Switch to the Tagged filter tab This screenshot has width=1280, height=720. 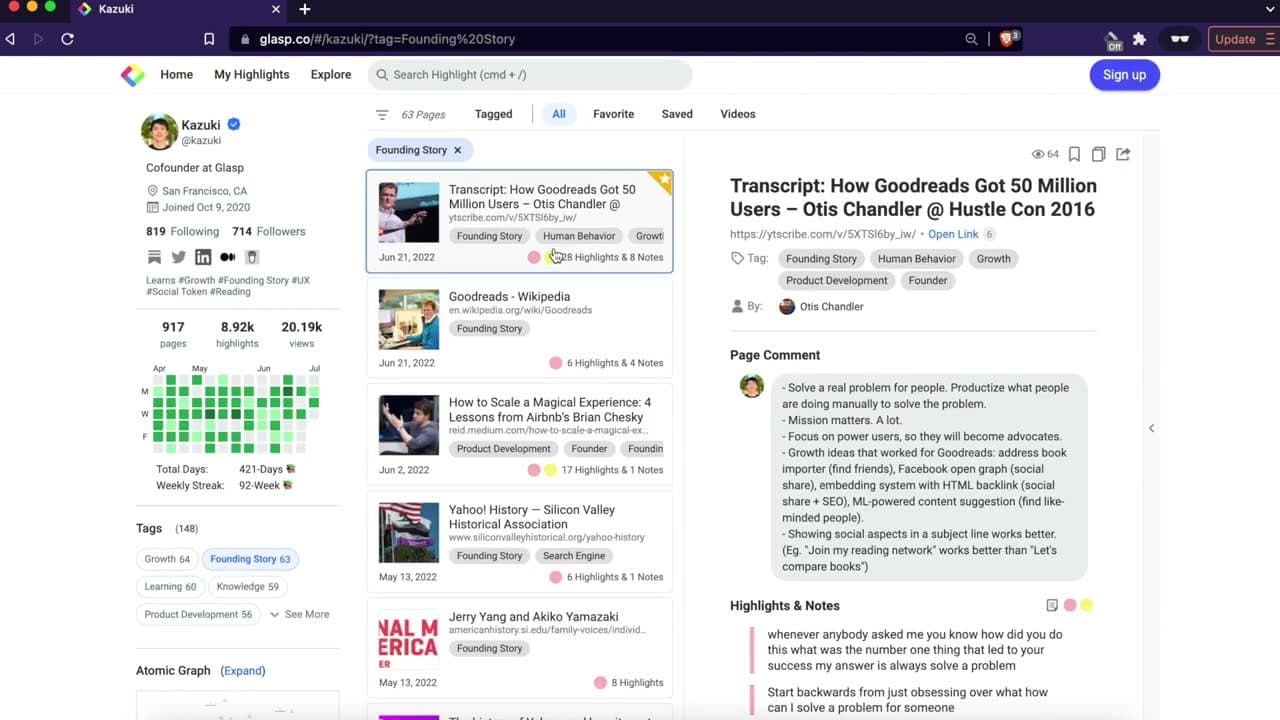(x=493, y=114)
